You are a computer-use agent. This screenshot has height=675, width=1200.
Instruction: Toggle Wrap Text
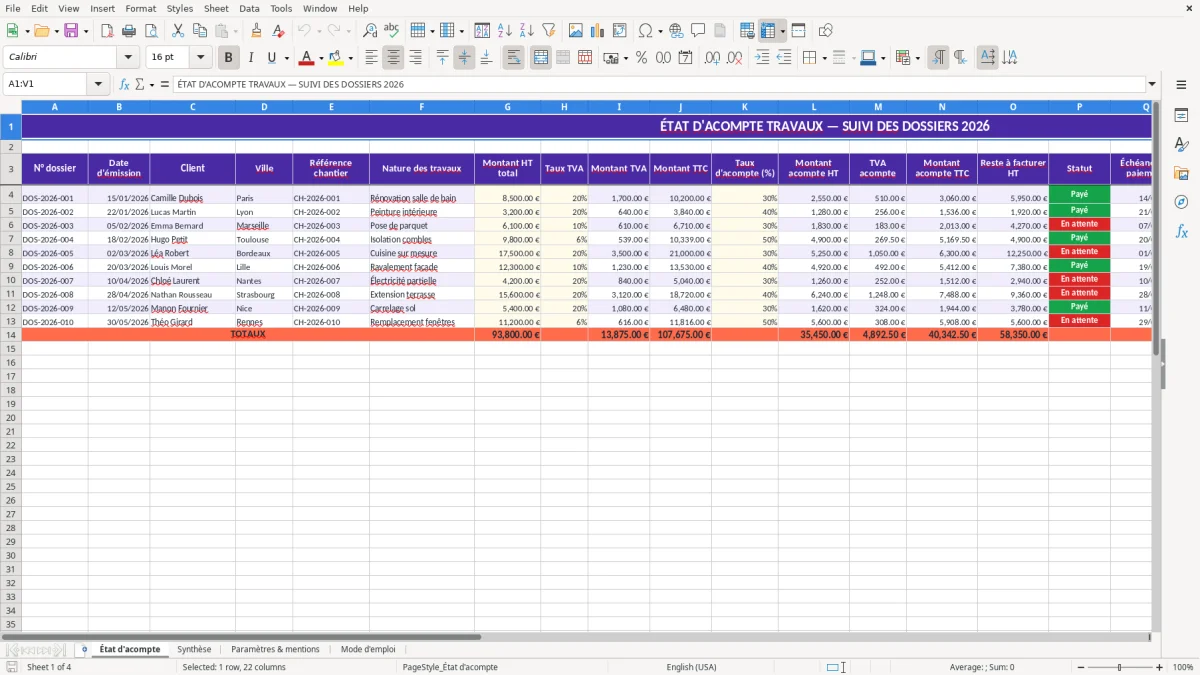tap(513, 58)
